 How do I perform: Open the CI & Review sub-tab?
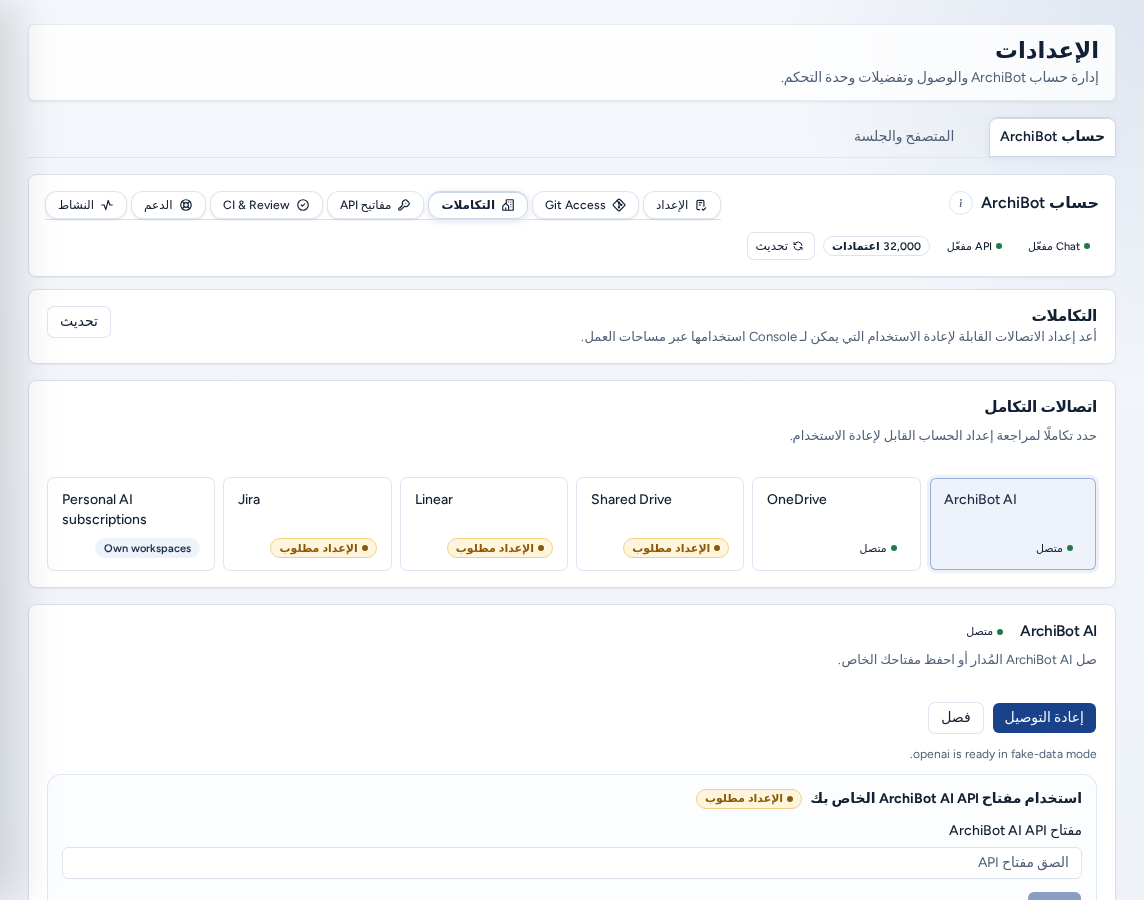click(x=266, y=205)
